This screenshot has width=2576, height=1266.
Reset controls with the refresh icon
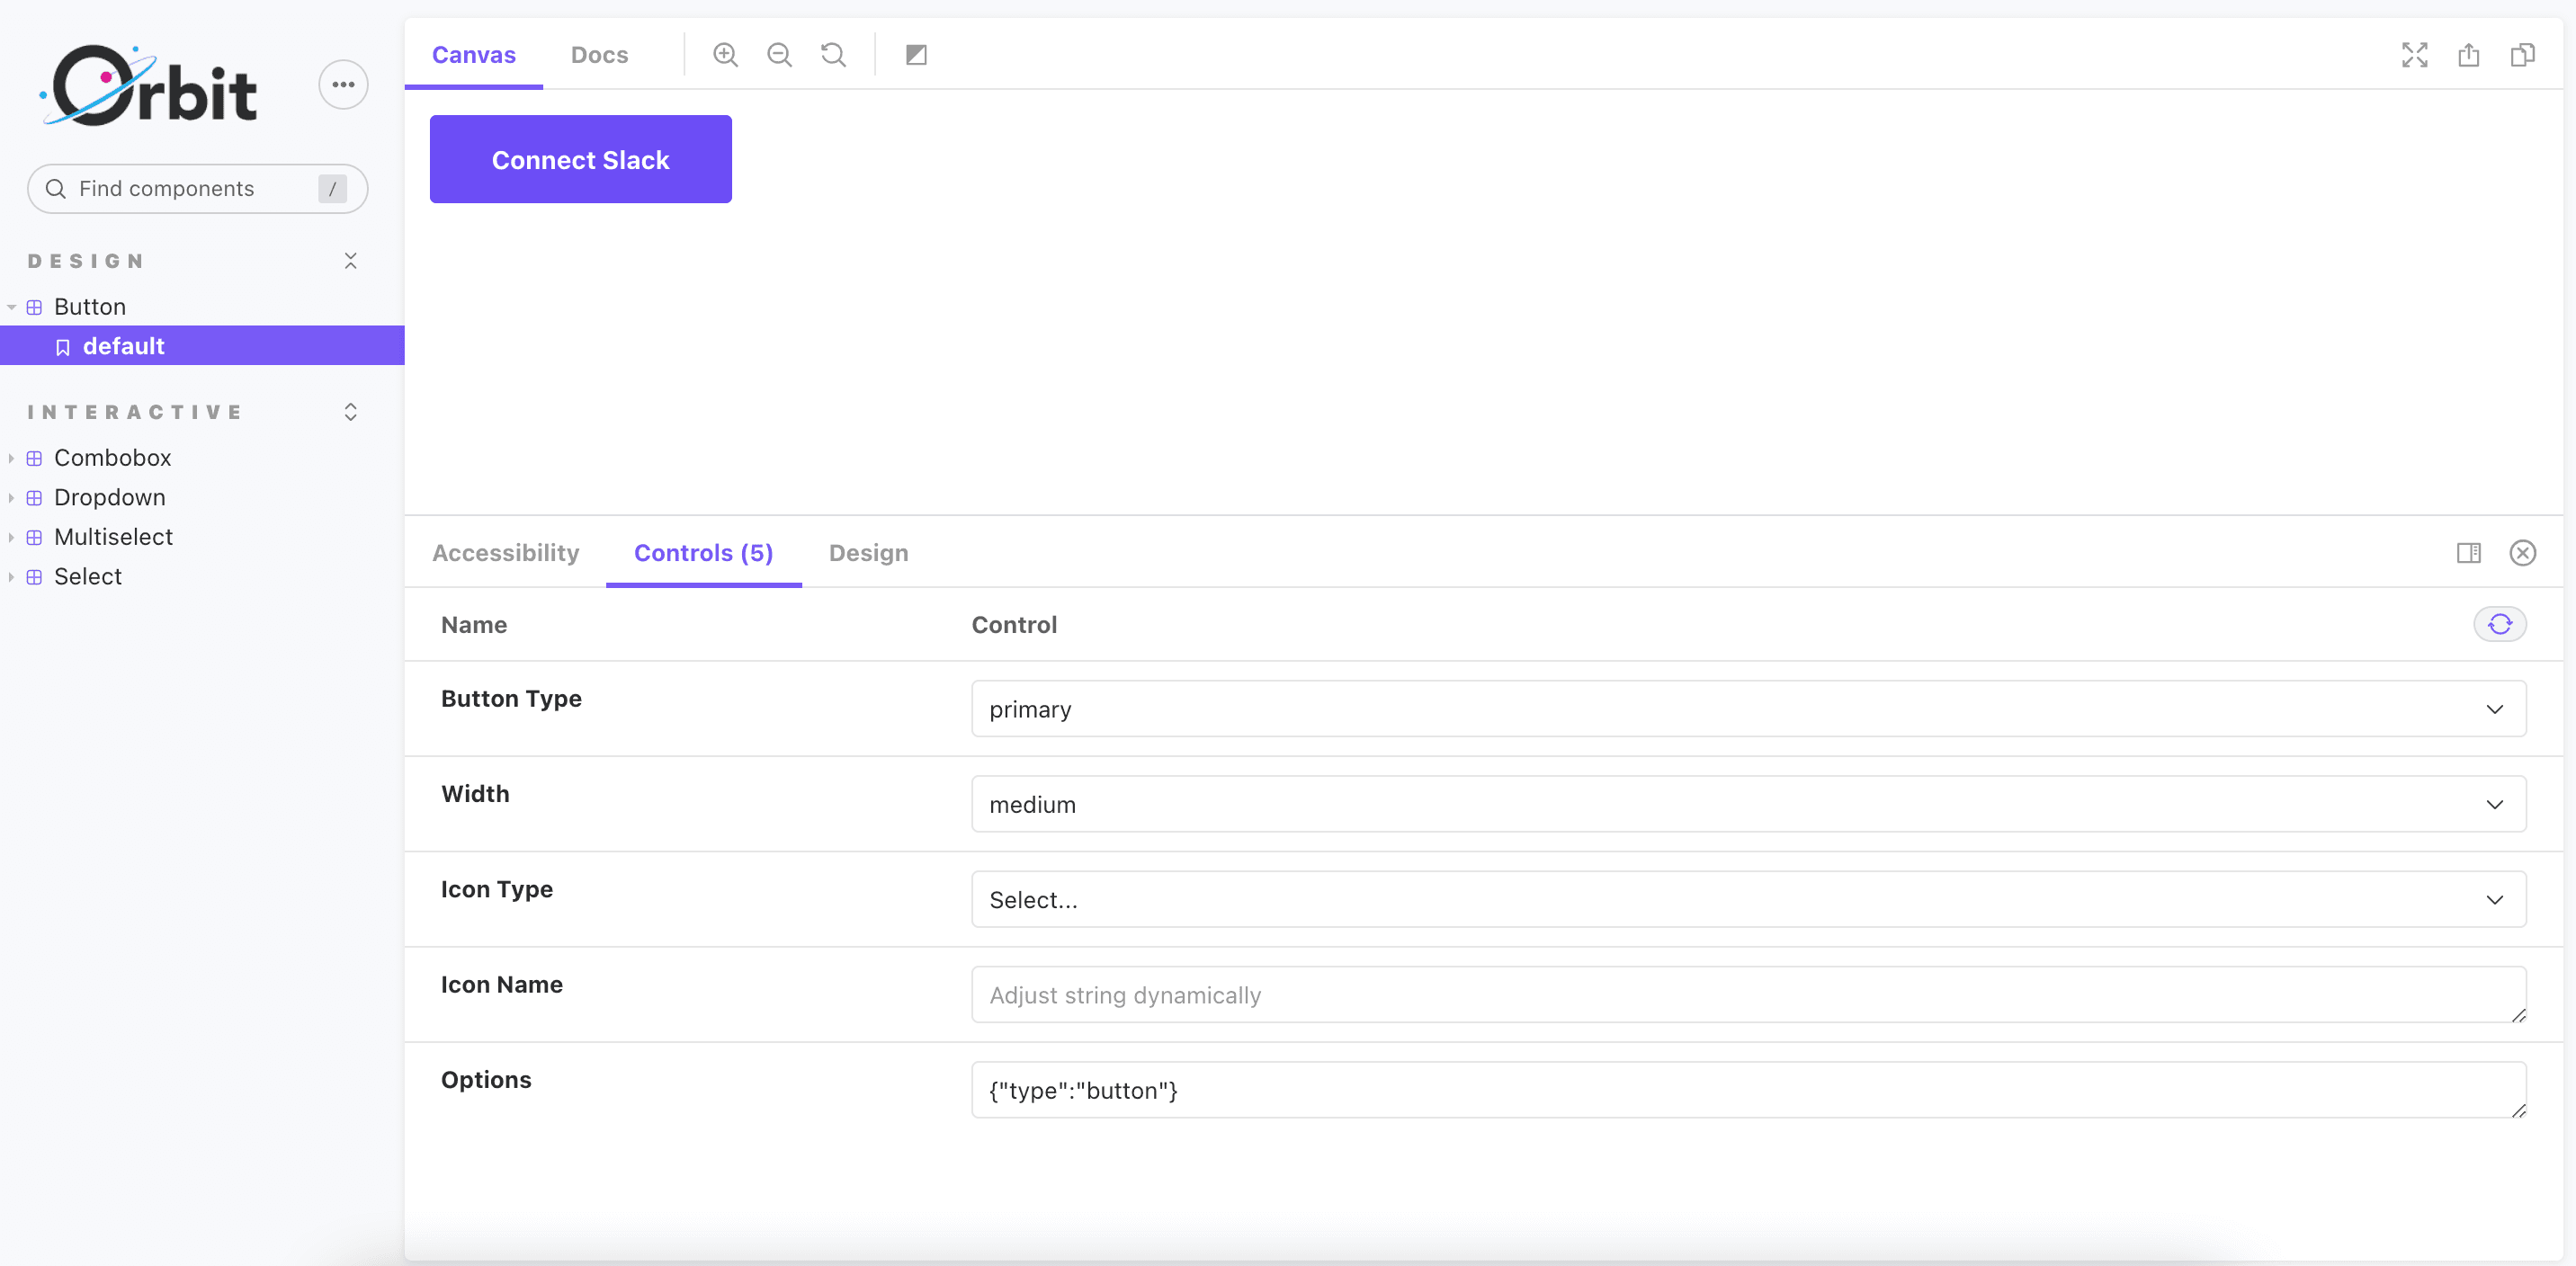[x=2499, y=624]
